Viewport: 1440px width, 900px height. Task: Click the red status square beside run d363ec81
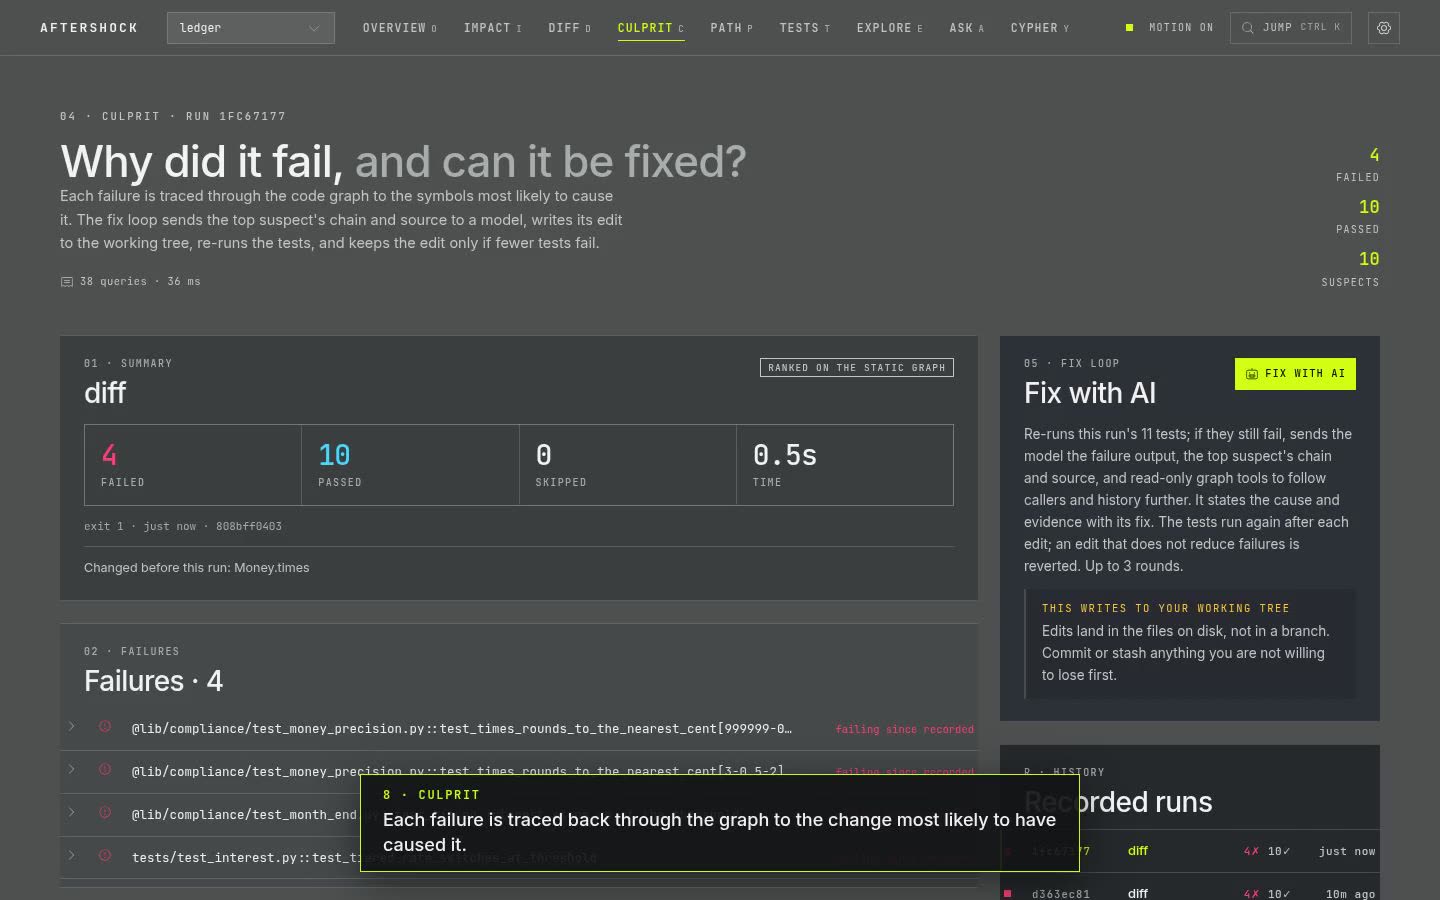(x=1008, y=893)
